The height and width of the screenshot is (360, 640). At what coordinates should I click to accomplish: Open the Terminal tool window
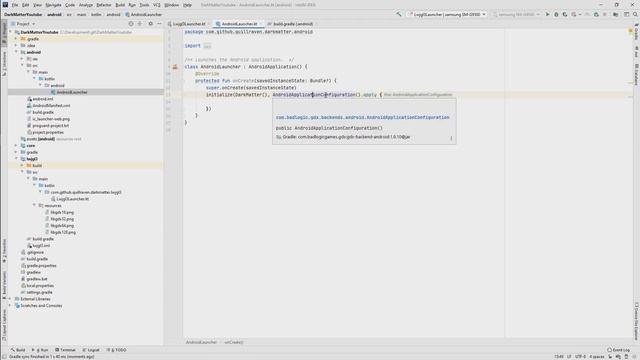[65, 350]
